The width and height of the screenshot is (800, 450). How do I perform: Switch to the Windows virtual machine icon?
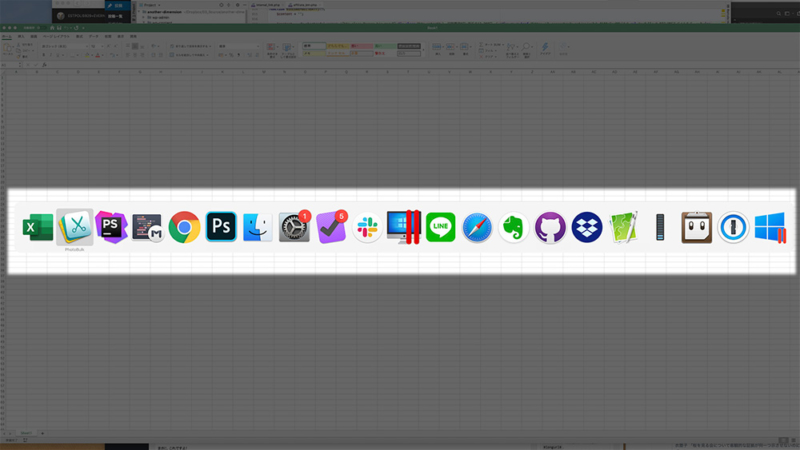[x=770, y=227]
